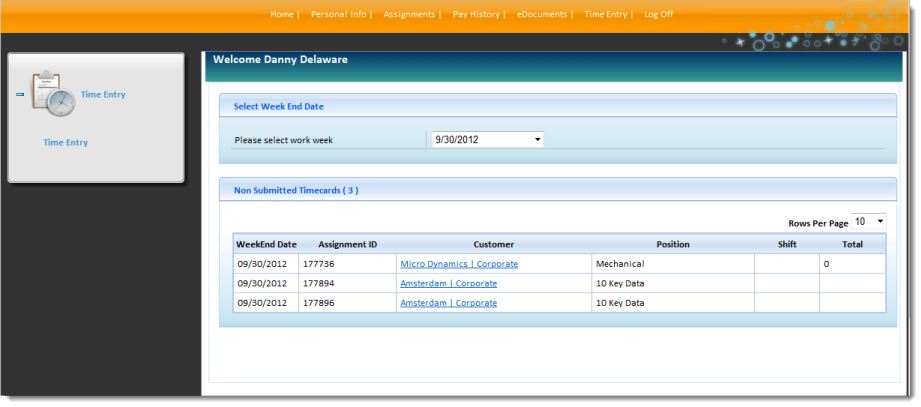Select the Time Entry sub-item in sidebar
Image resolution: width=921 pixels, height=407 pixels.
point(65,143)
